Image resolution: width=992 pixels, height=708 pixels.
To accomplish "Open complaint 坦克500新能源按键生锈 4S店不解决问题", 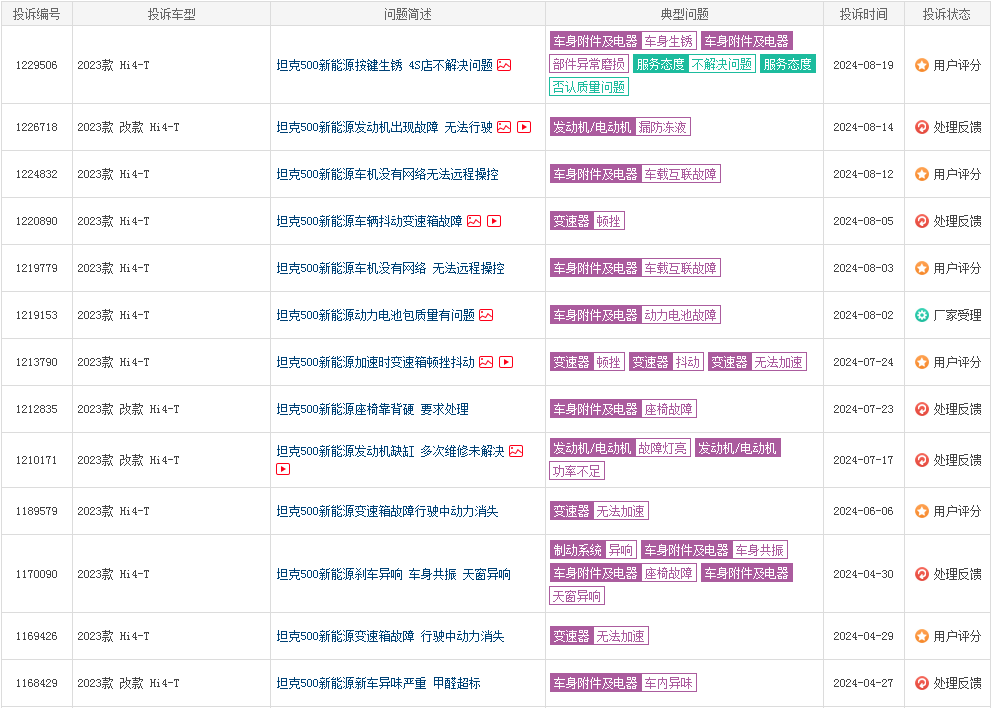I will pos(385,65).
